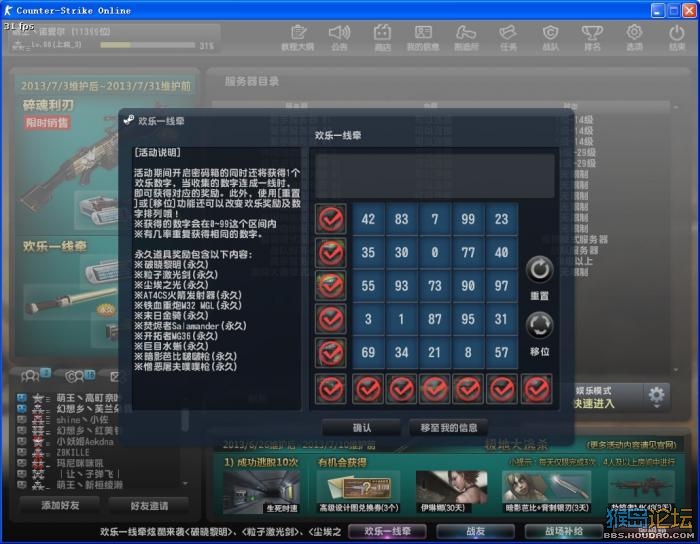The height and width of the screenshot is (544, 700).
Task: Open the 我的信息 profile card icon
Action: (x=423, y=37)
